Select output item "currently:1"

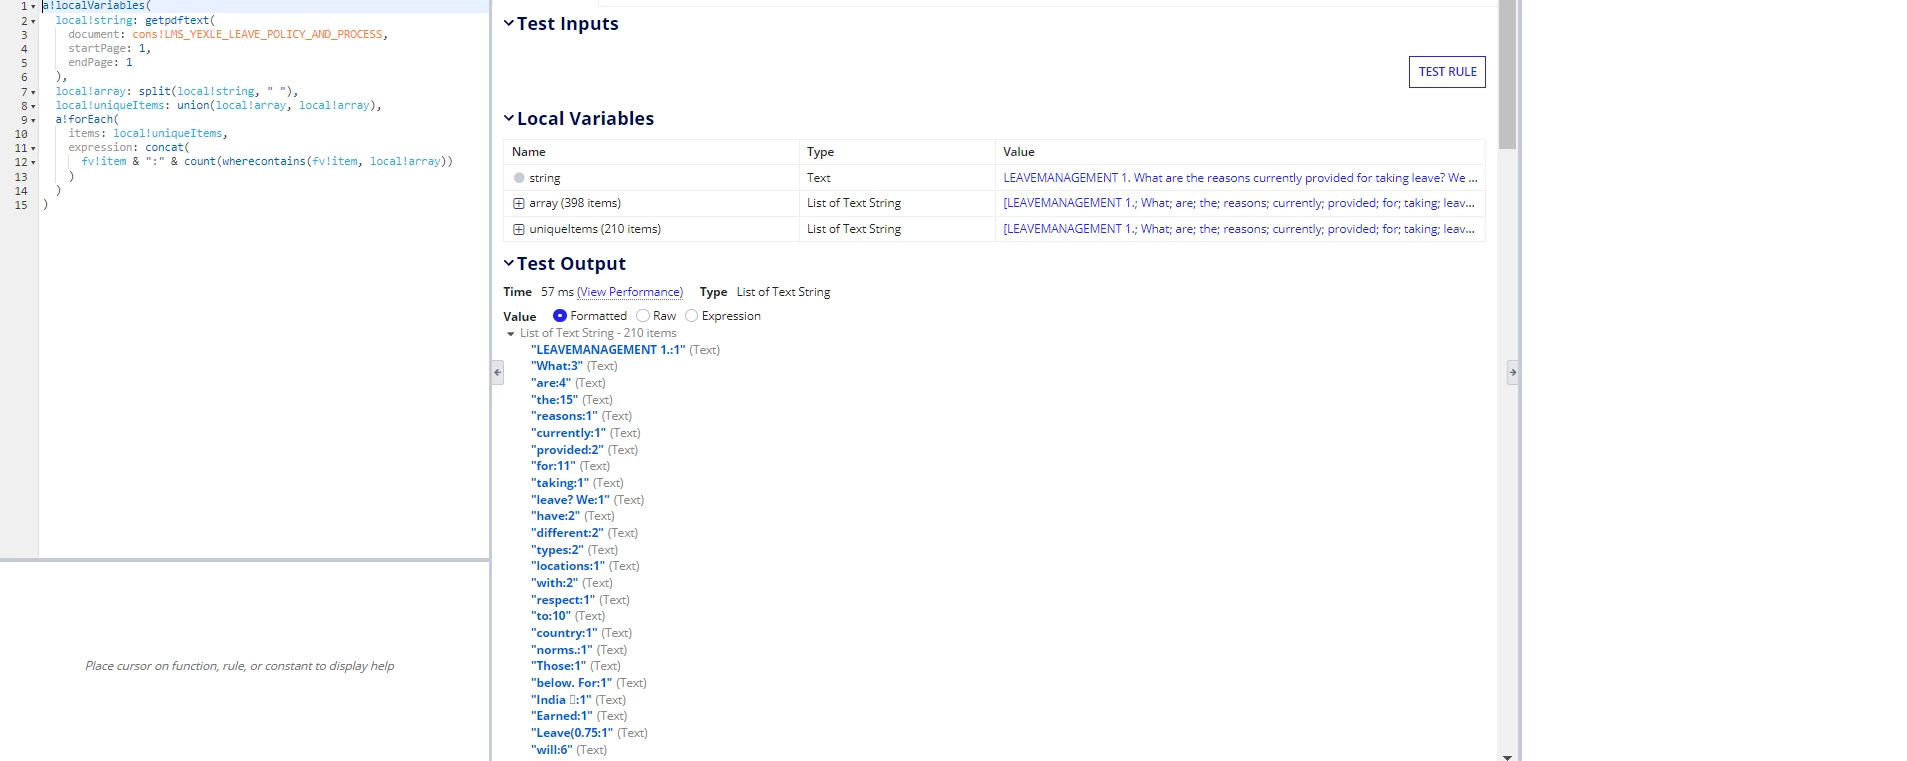[568, 433]
